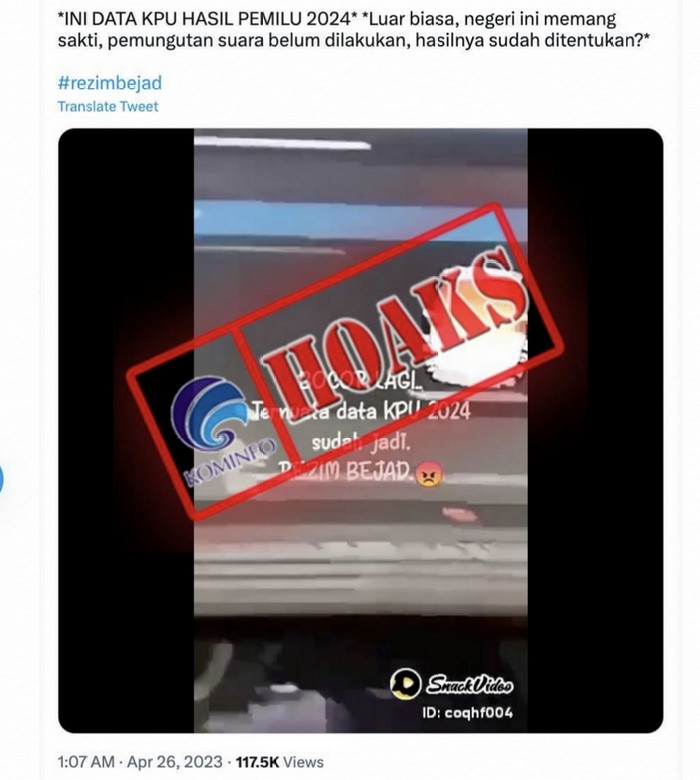Click the KOMINFO label under the logo
This screenshot has width=700, height=780.
point(230,462)
